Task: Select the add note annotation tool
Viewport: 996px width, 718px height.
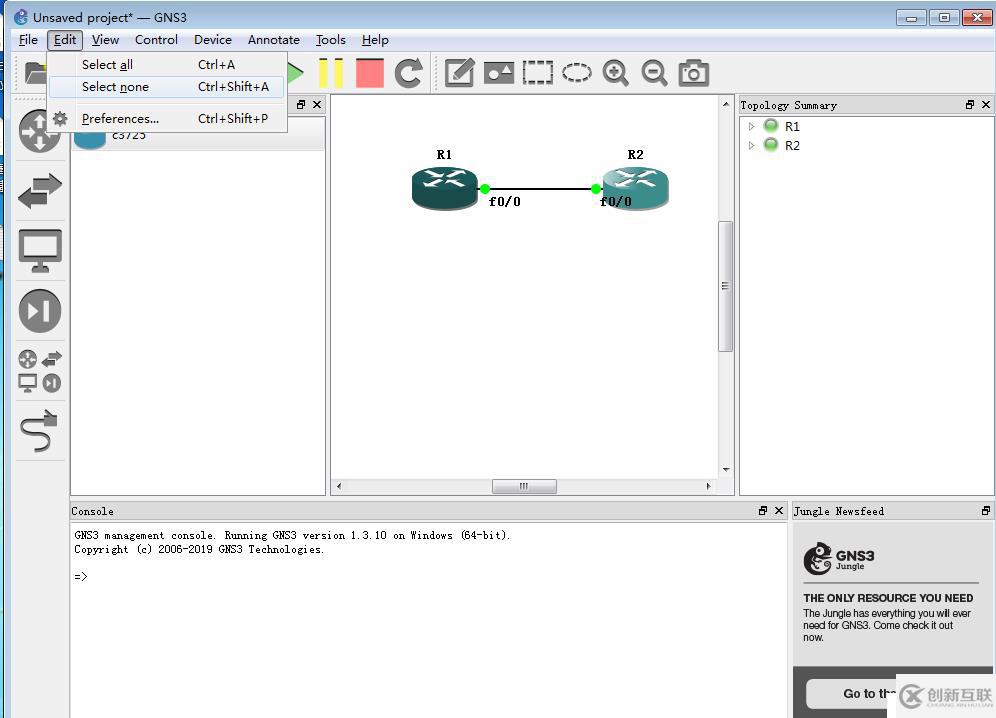Action: pos(459,73)
